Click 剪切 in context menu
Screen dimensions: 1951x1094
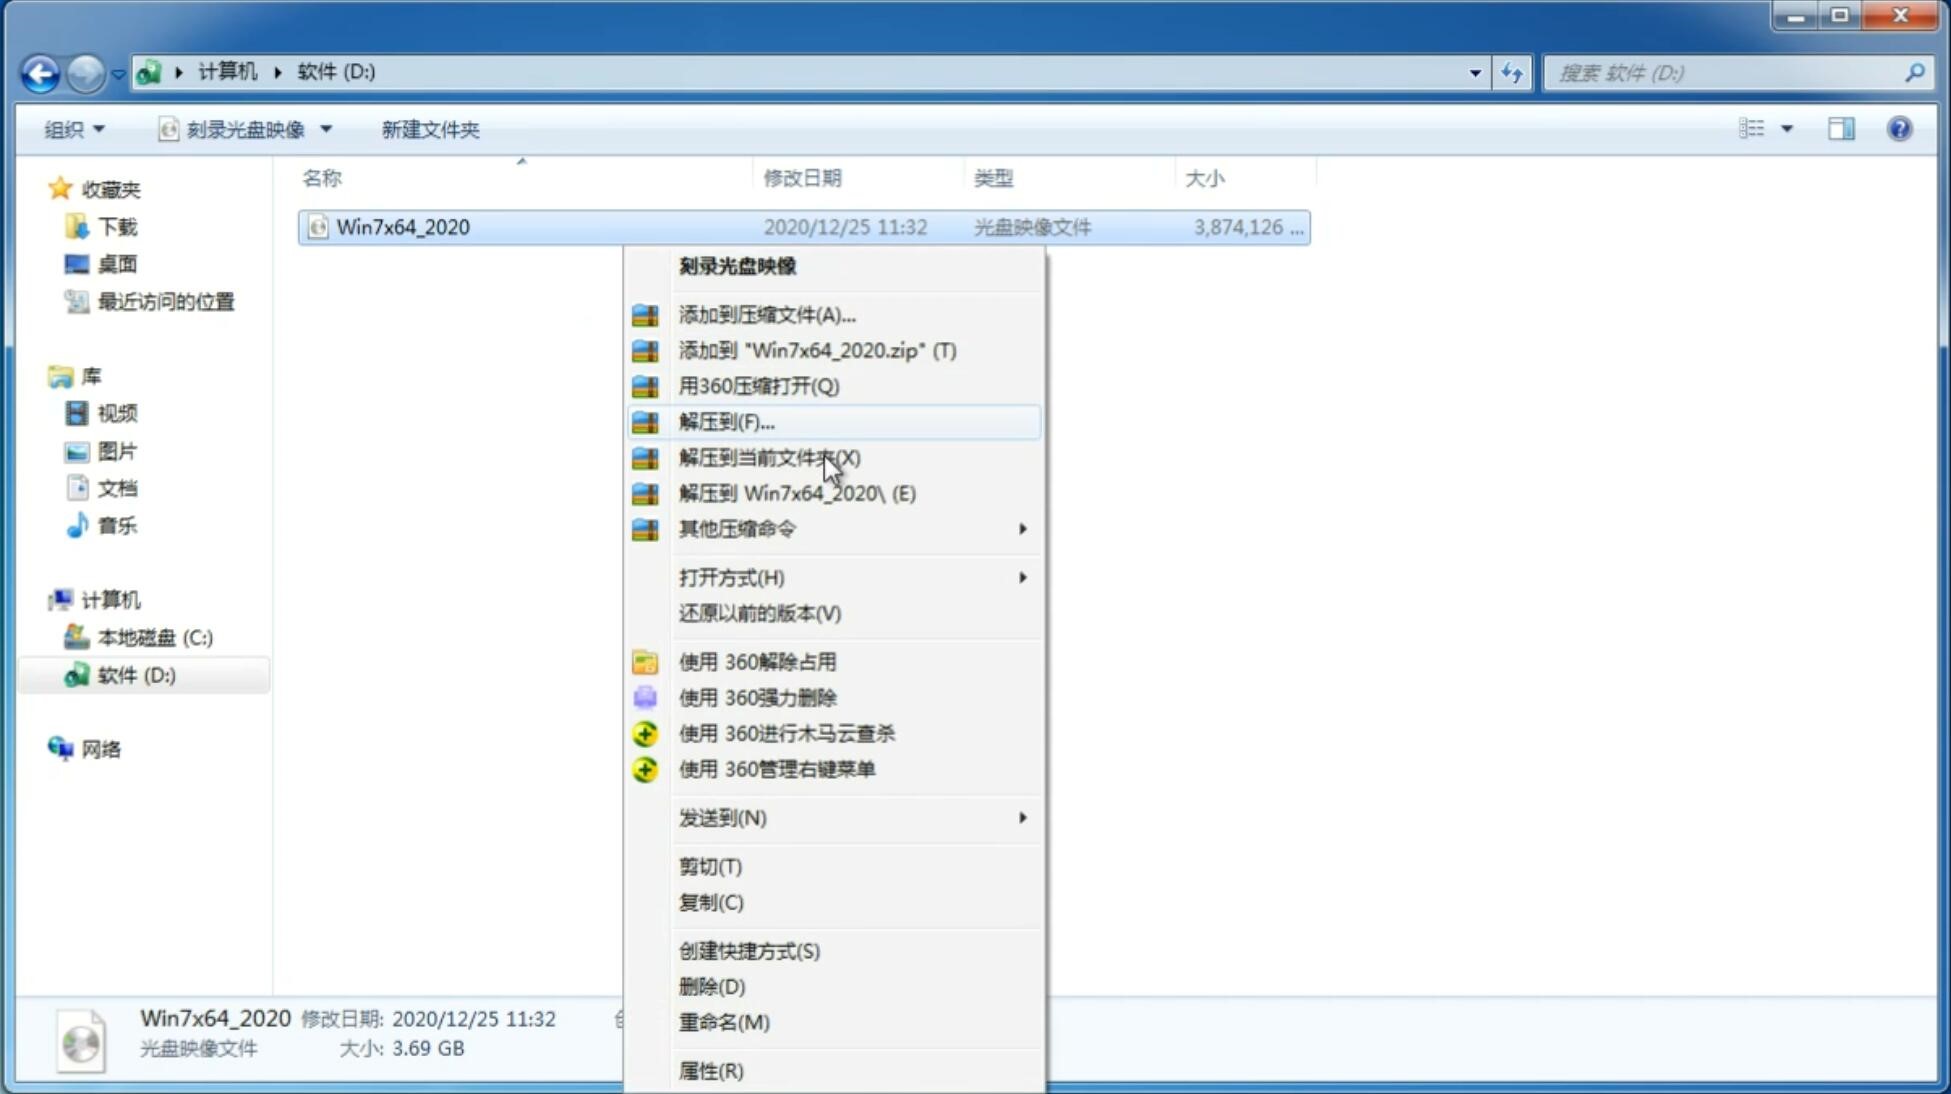click(x=709, y=866)
